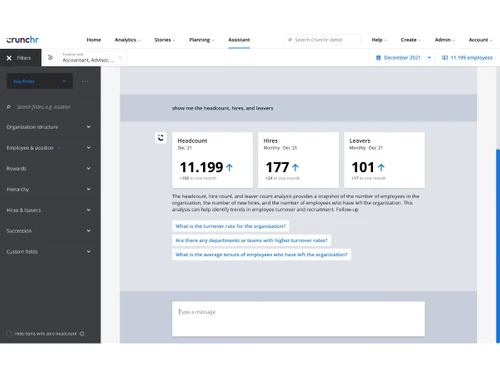This screenshot has height=375, width=500.
Task: Click the employees icon beside 11.199 employees
Action: tap(445, 58)
